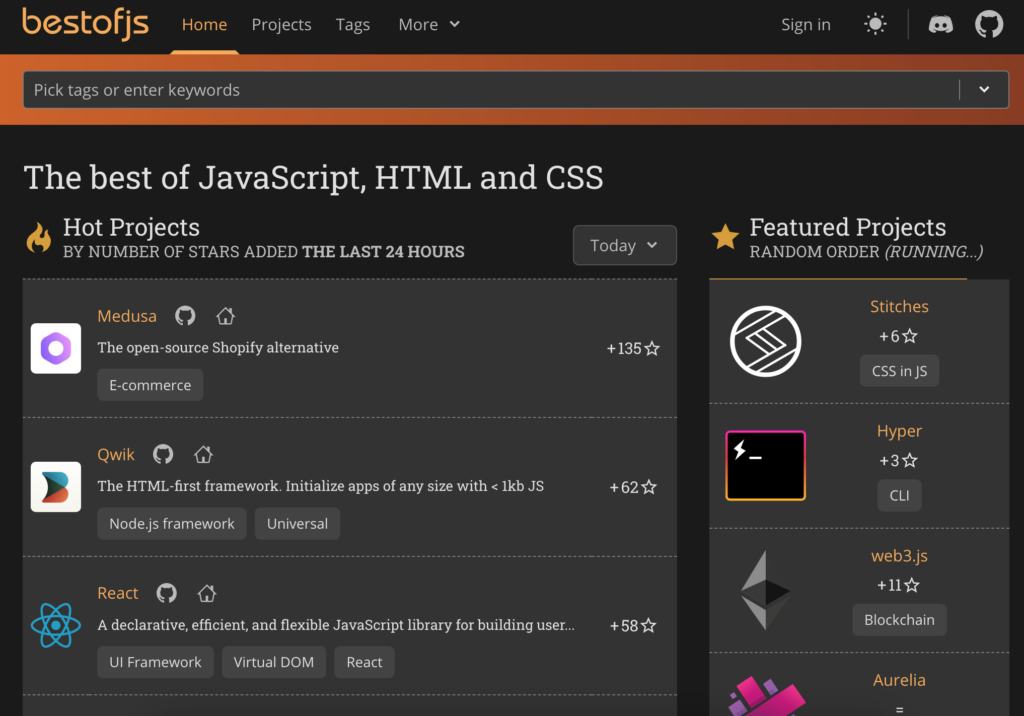Viewport: 1024px width, 716px height.
Task: Open the GitHub icon in top bar
Action: (x=988, y=25)
